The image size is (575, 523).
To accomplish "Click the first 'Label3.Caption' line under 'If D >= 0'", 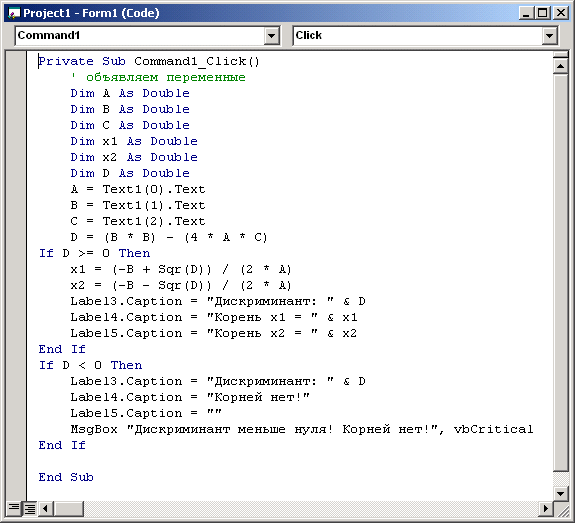I will point(218,301).
